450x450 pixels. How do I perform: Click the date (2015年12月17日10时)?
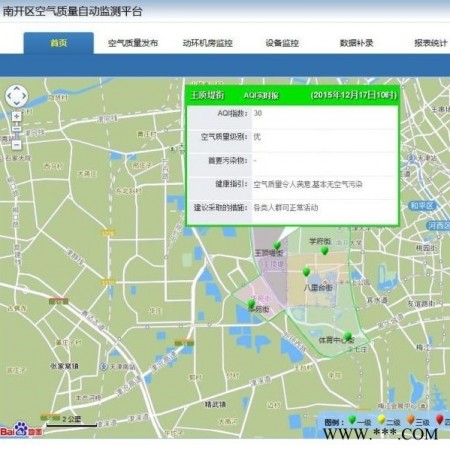pos(354,95)
